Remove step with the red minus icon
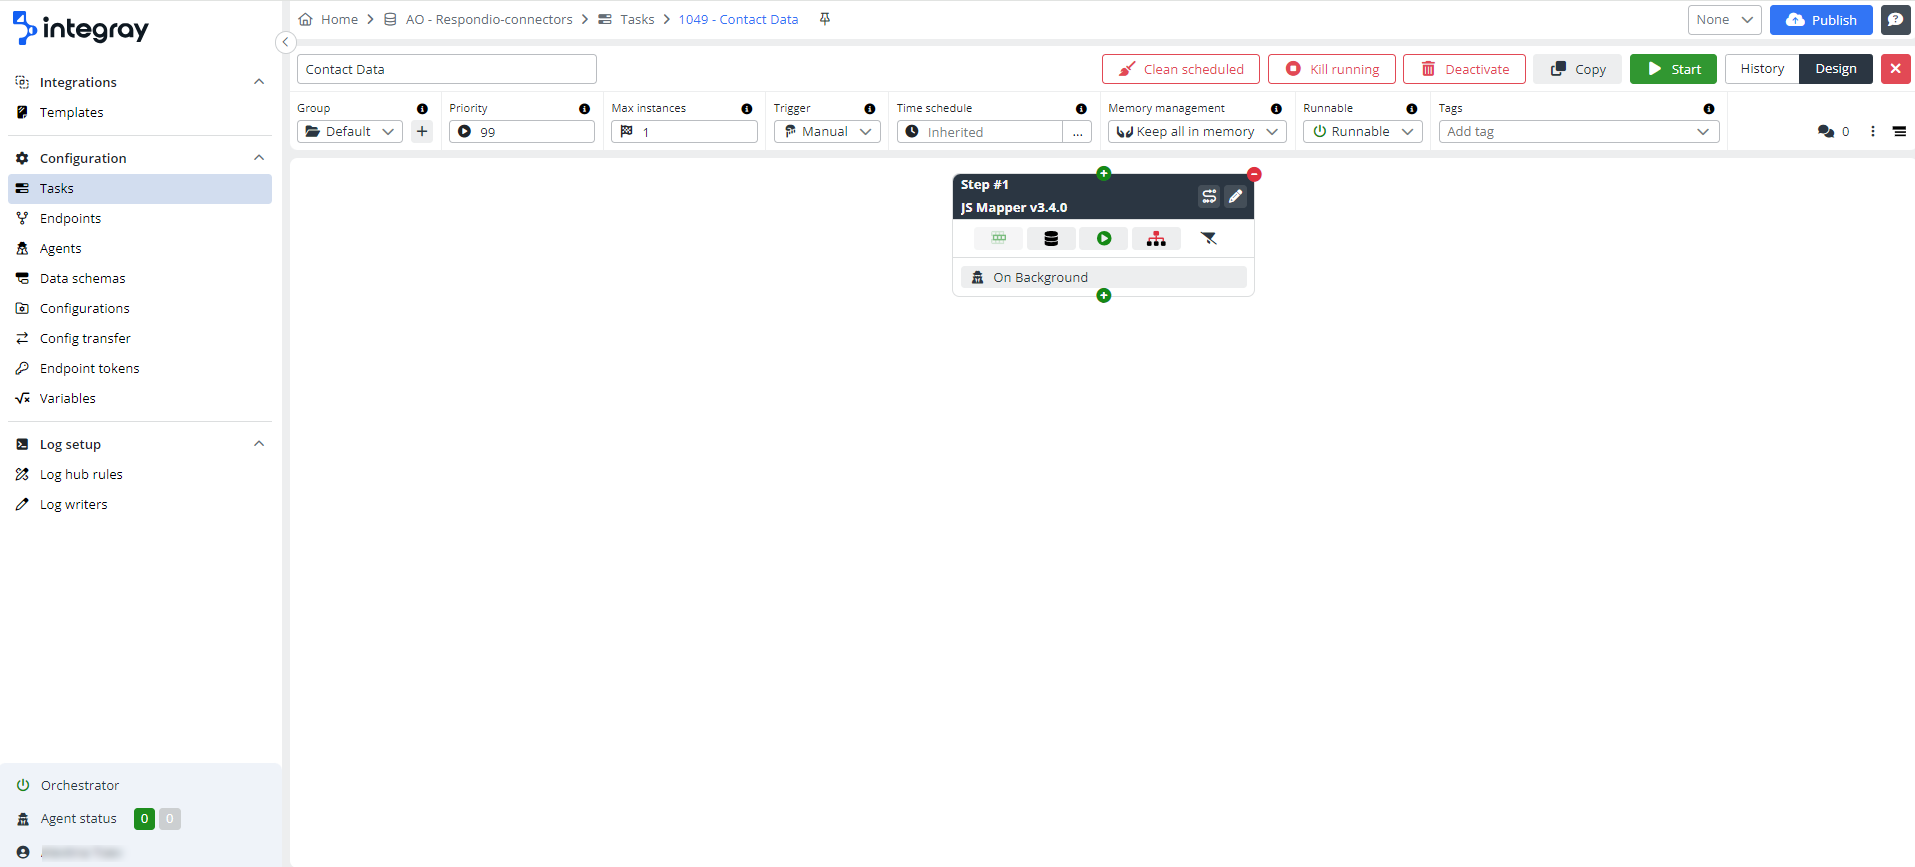 pyautogui.click(x=1254, y=175)
